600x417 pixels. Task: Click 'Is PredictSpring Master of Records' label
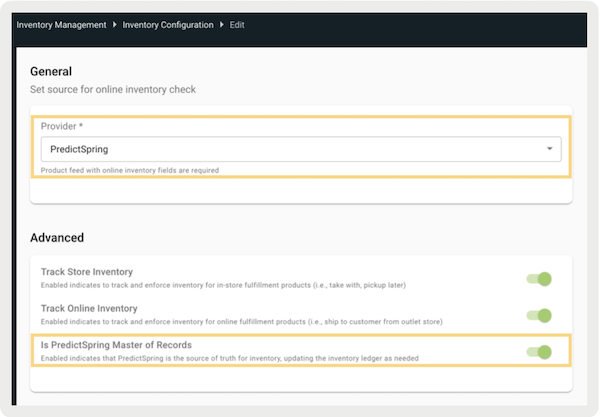pos(116,345)
